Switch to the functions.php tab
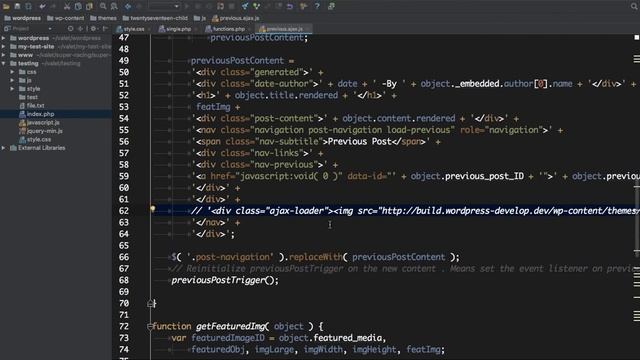640x360 pixels. coord(225,29)
